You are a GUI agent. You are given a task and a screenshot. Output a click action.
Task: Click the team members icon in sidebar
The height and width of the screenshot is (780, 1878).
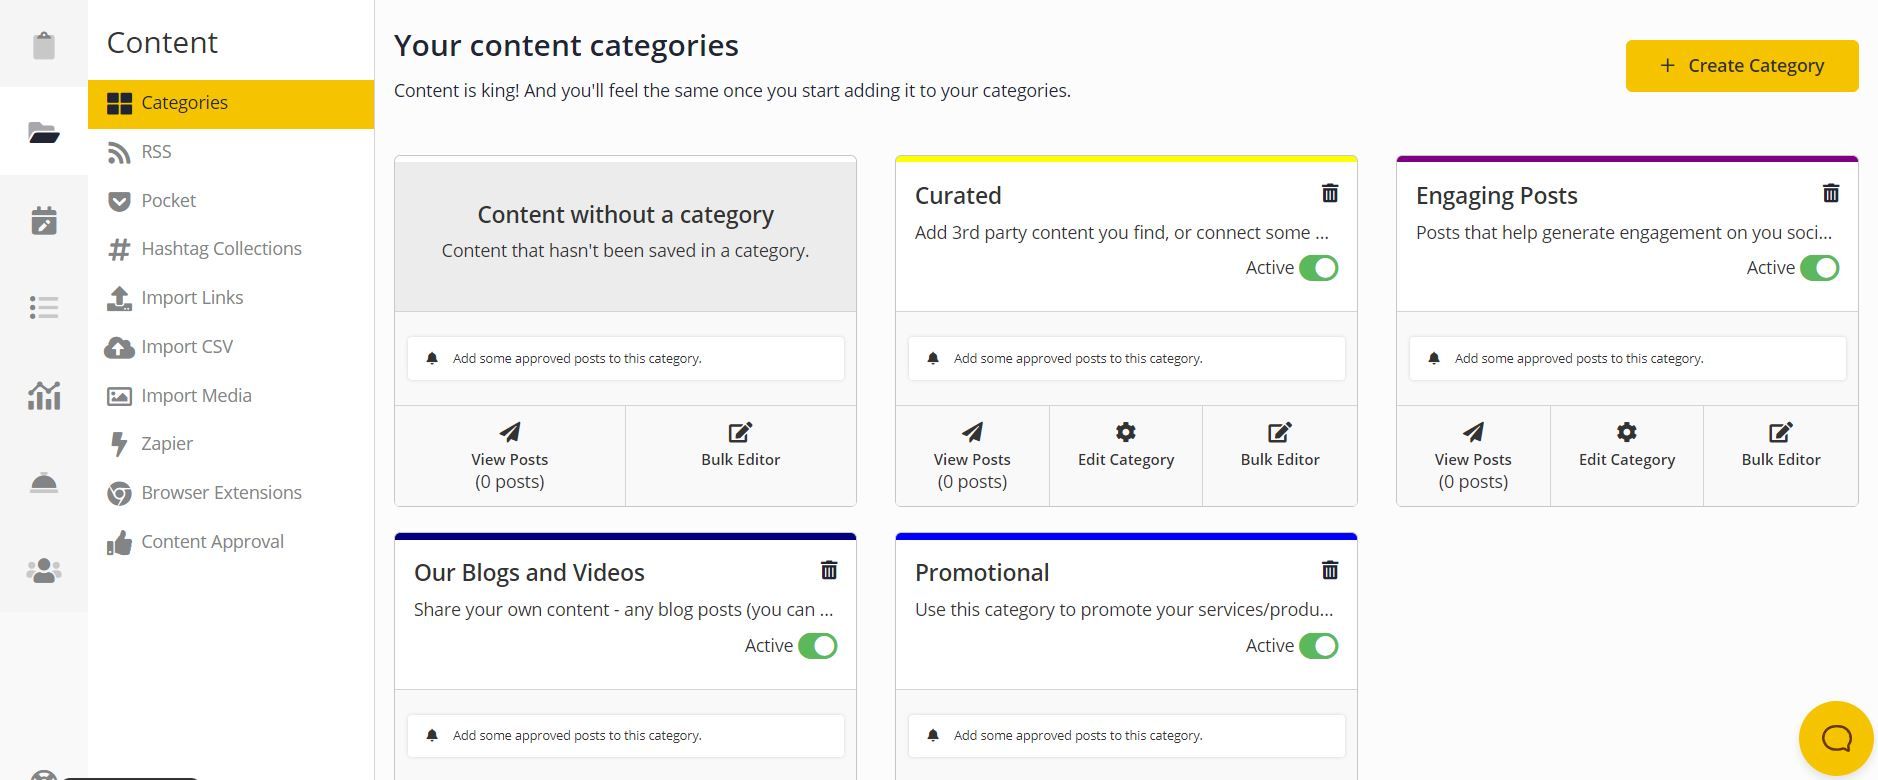point(44,570)
